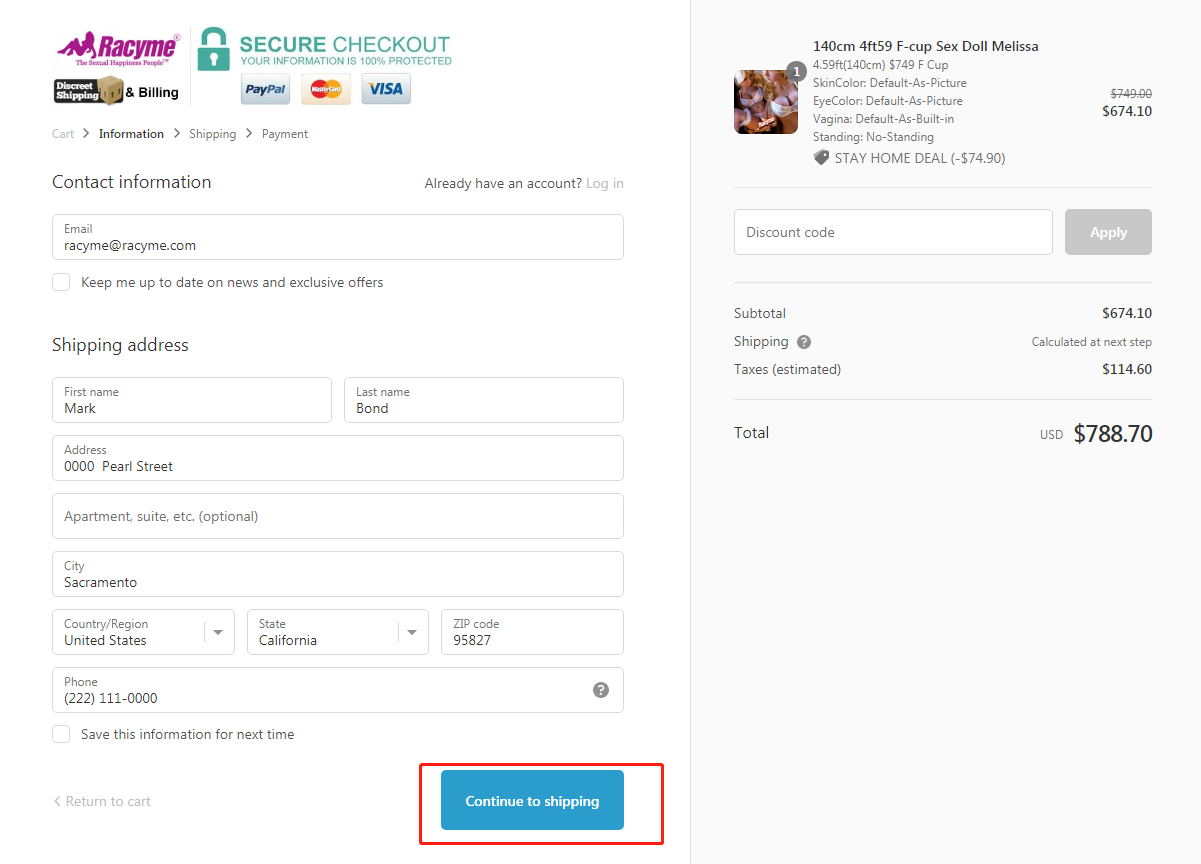This screenshot has height=864, width=1201.
Task: Select the VISA payment icon
Action: tap(386, 89)
